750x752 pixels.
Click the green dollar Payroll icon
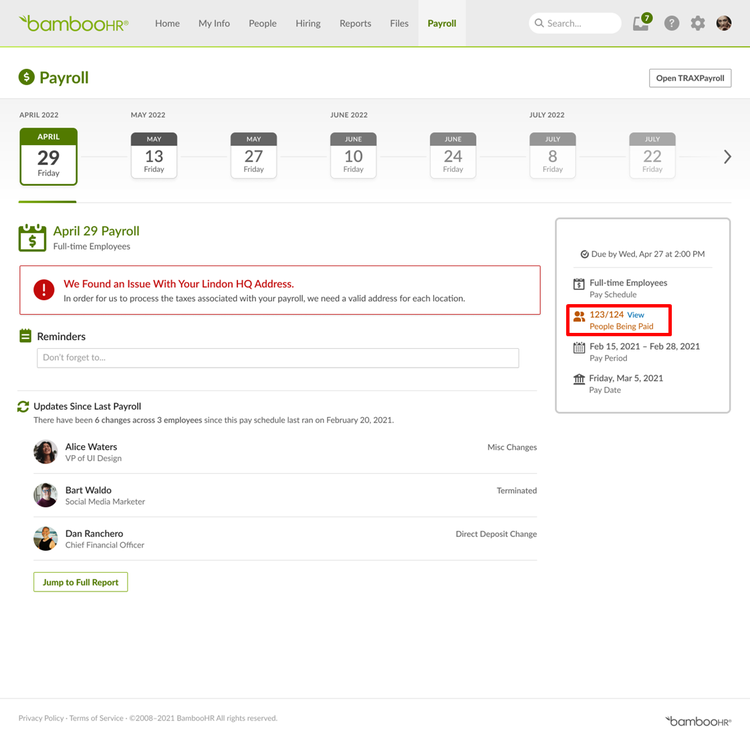click(x=26, y=77)
